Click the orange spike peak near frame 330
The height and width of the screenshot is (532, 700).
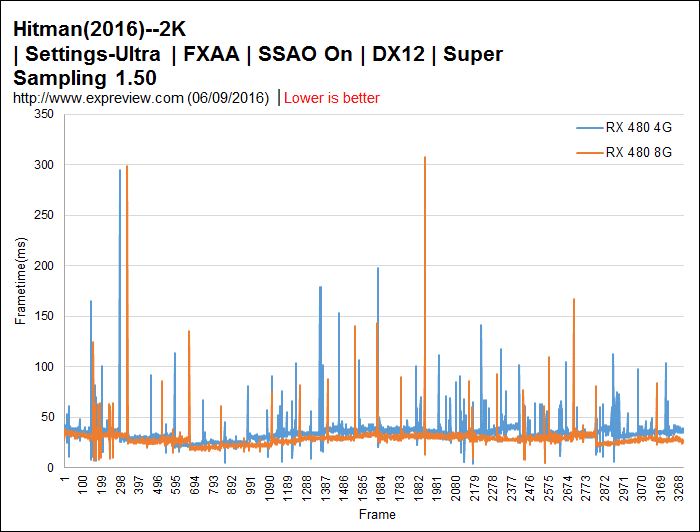coord(127,167)
